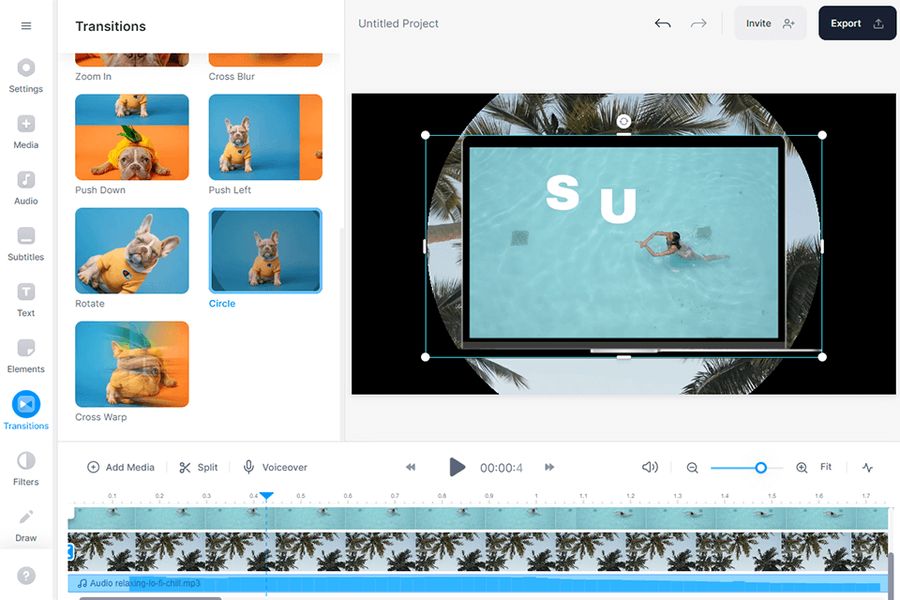Image resolution: width=900 pixels, height=600 pixels.
Task: Click the Invite button
Action: point(769,23)
